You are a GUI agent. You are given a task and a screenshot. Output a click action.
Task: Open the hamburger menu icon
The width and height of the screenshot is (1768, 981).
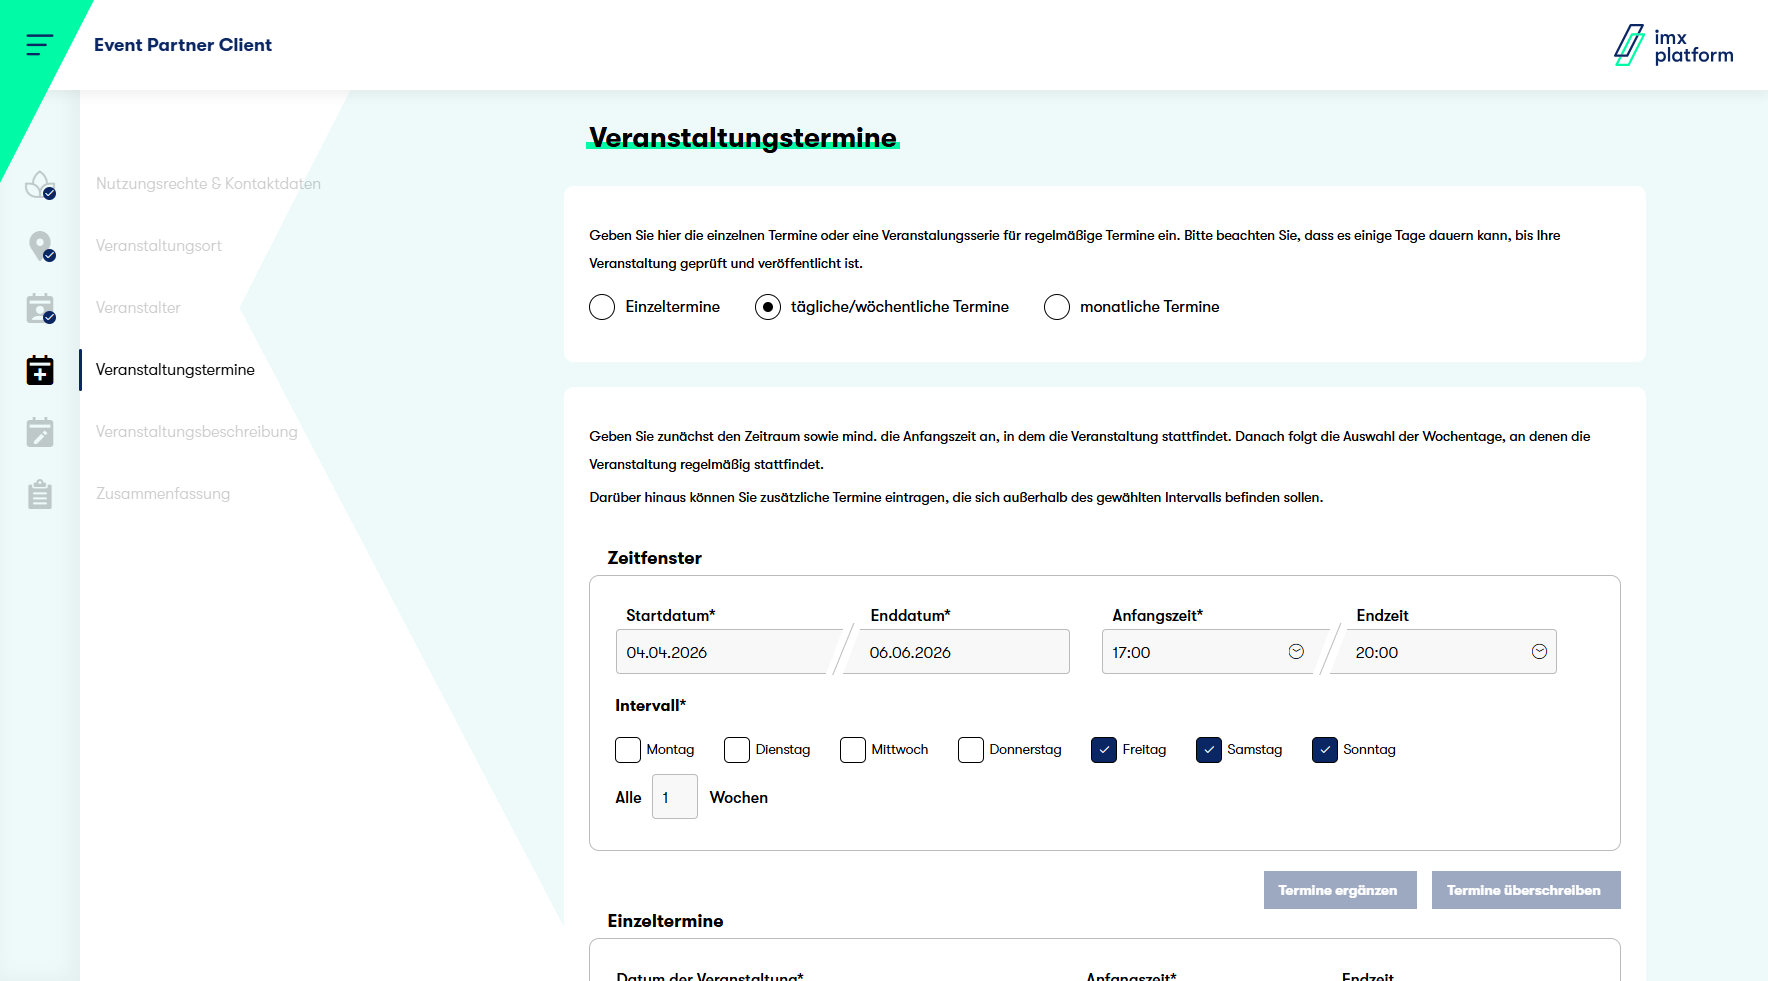click(39, 45)
